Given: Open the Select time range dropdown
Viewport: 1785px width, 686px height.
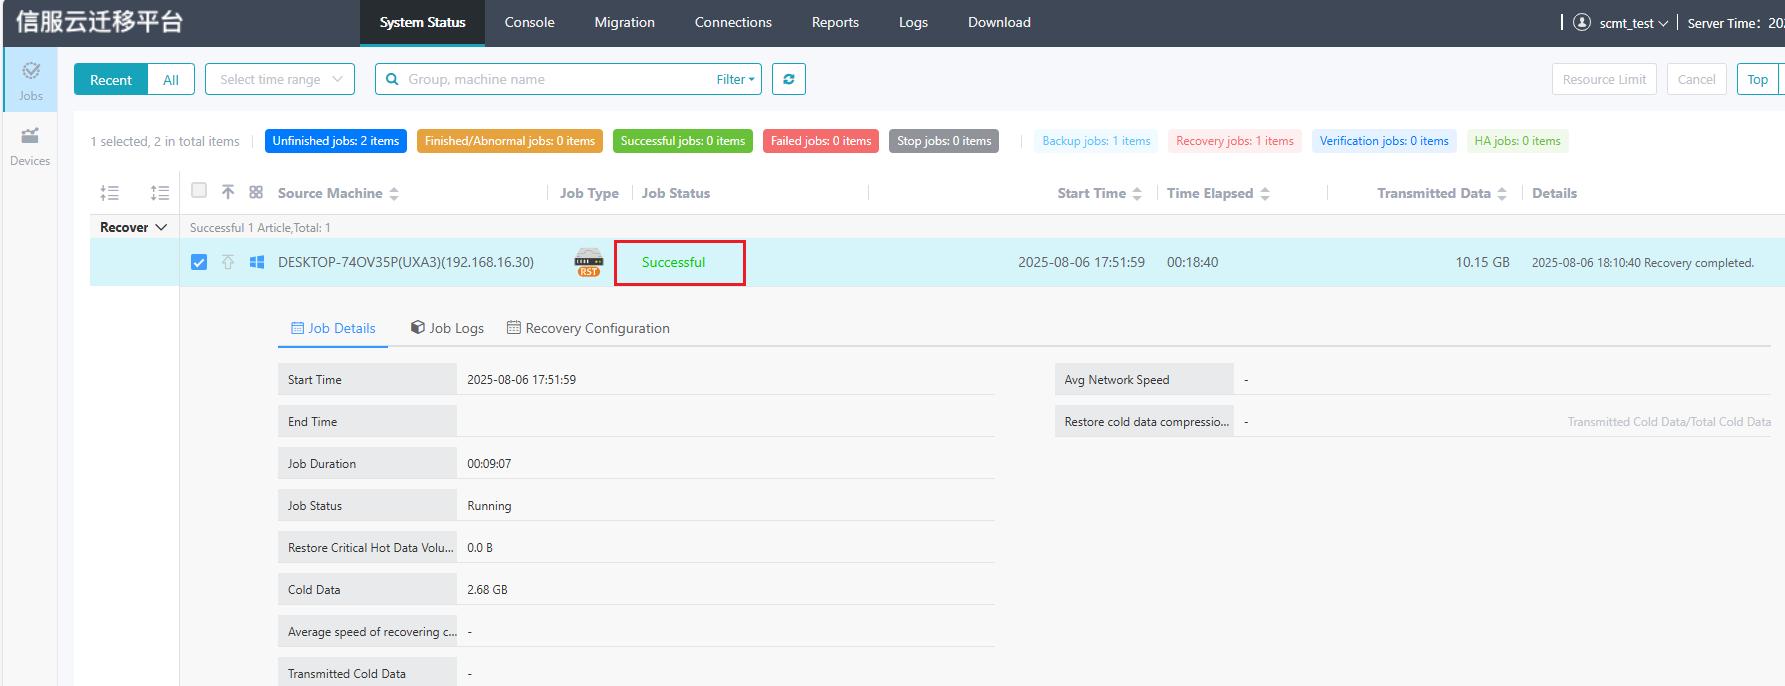Looking at the screenshot, I should 280,79.
